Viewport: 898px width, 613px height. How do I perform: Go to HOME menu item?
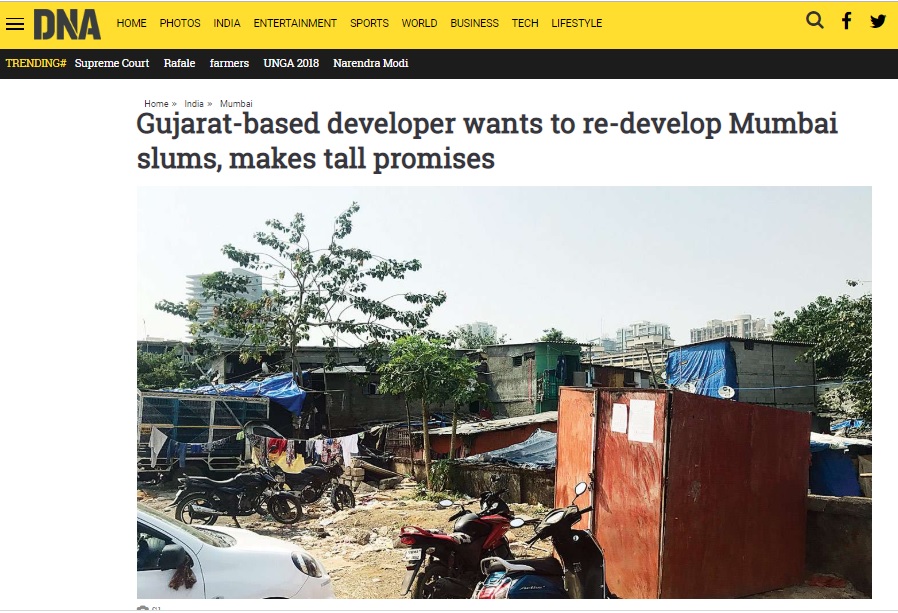(x=132, y=23)
